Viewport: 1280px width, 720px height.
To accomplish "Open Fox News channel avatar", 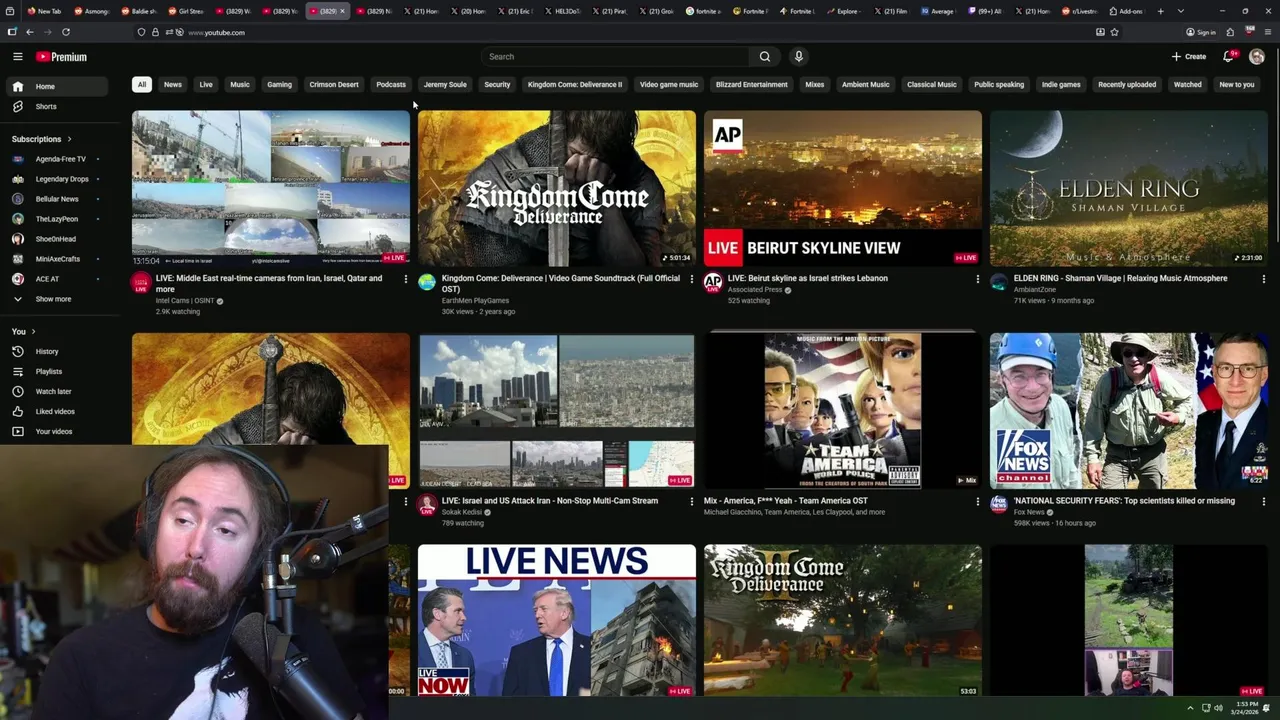I will coord(999,504).
